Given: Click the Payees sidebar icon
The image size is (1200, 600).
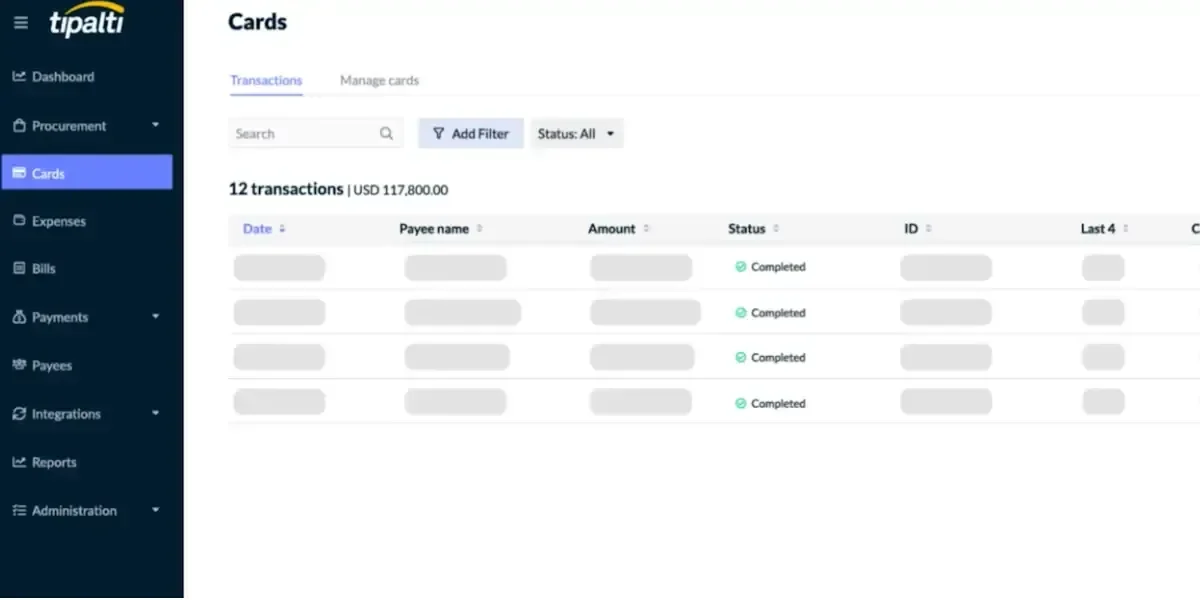Looking at the screenshot, I should pos(17,365).
